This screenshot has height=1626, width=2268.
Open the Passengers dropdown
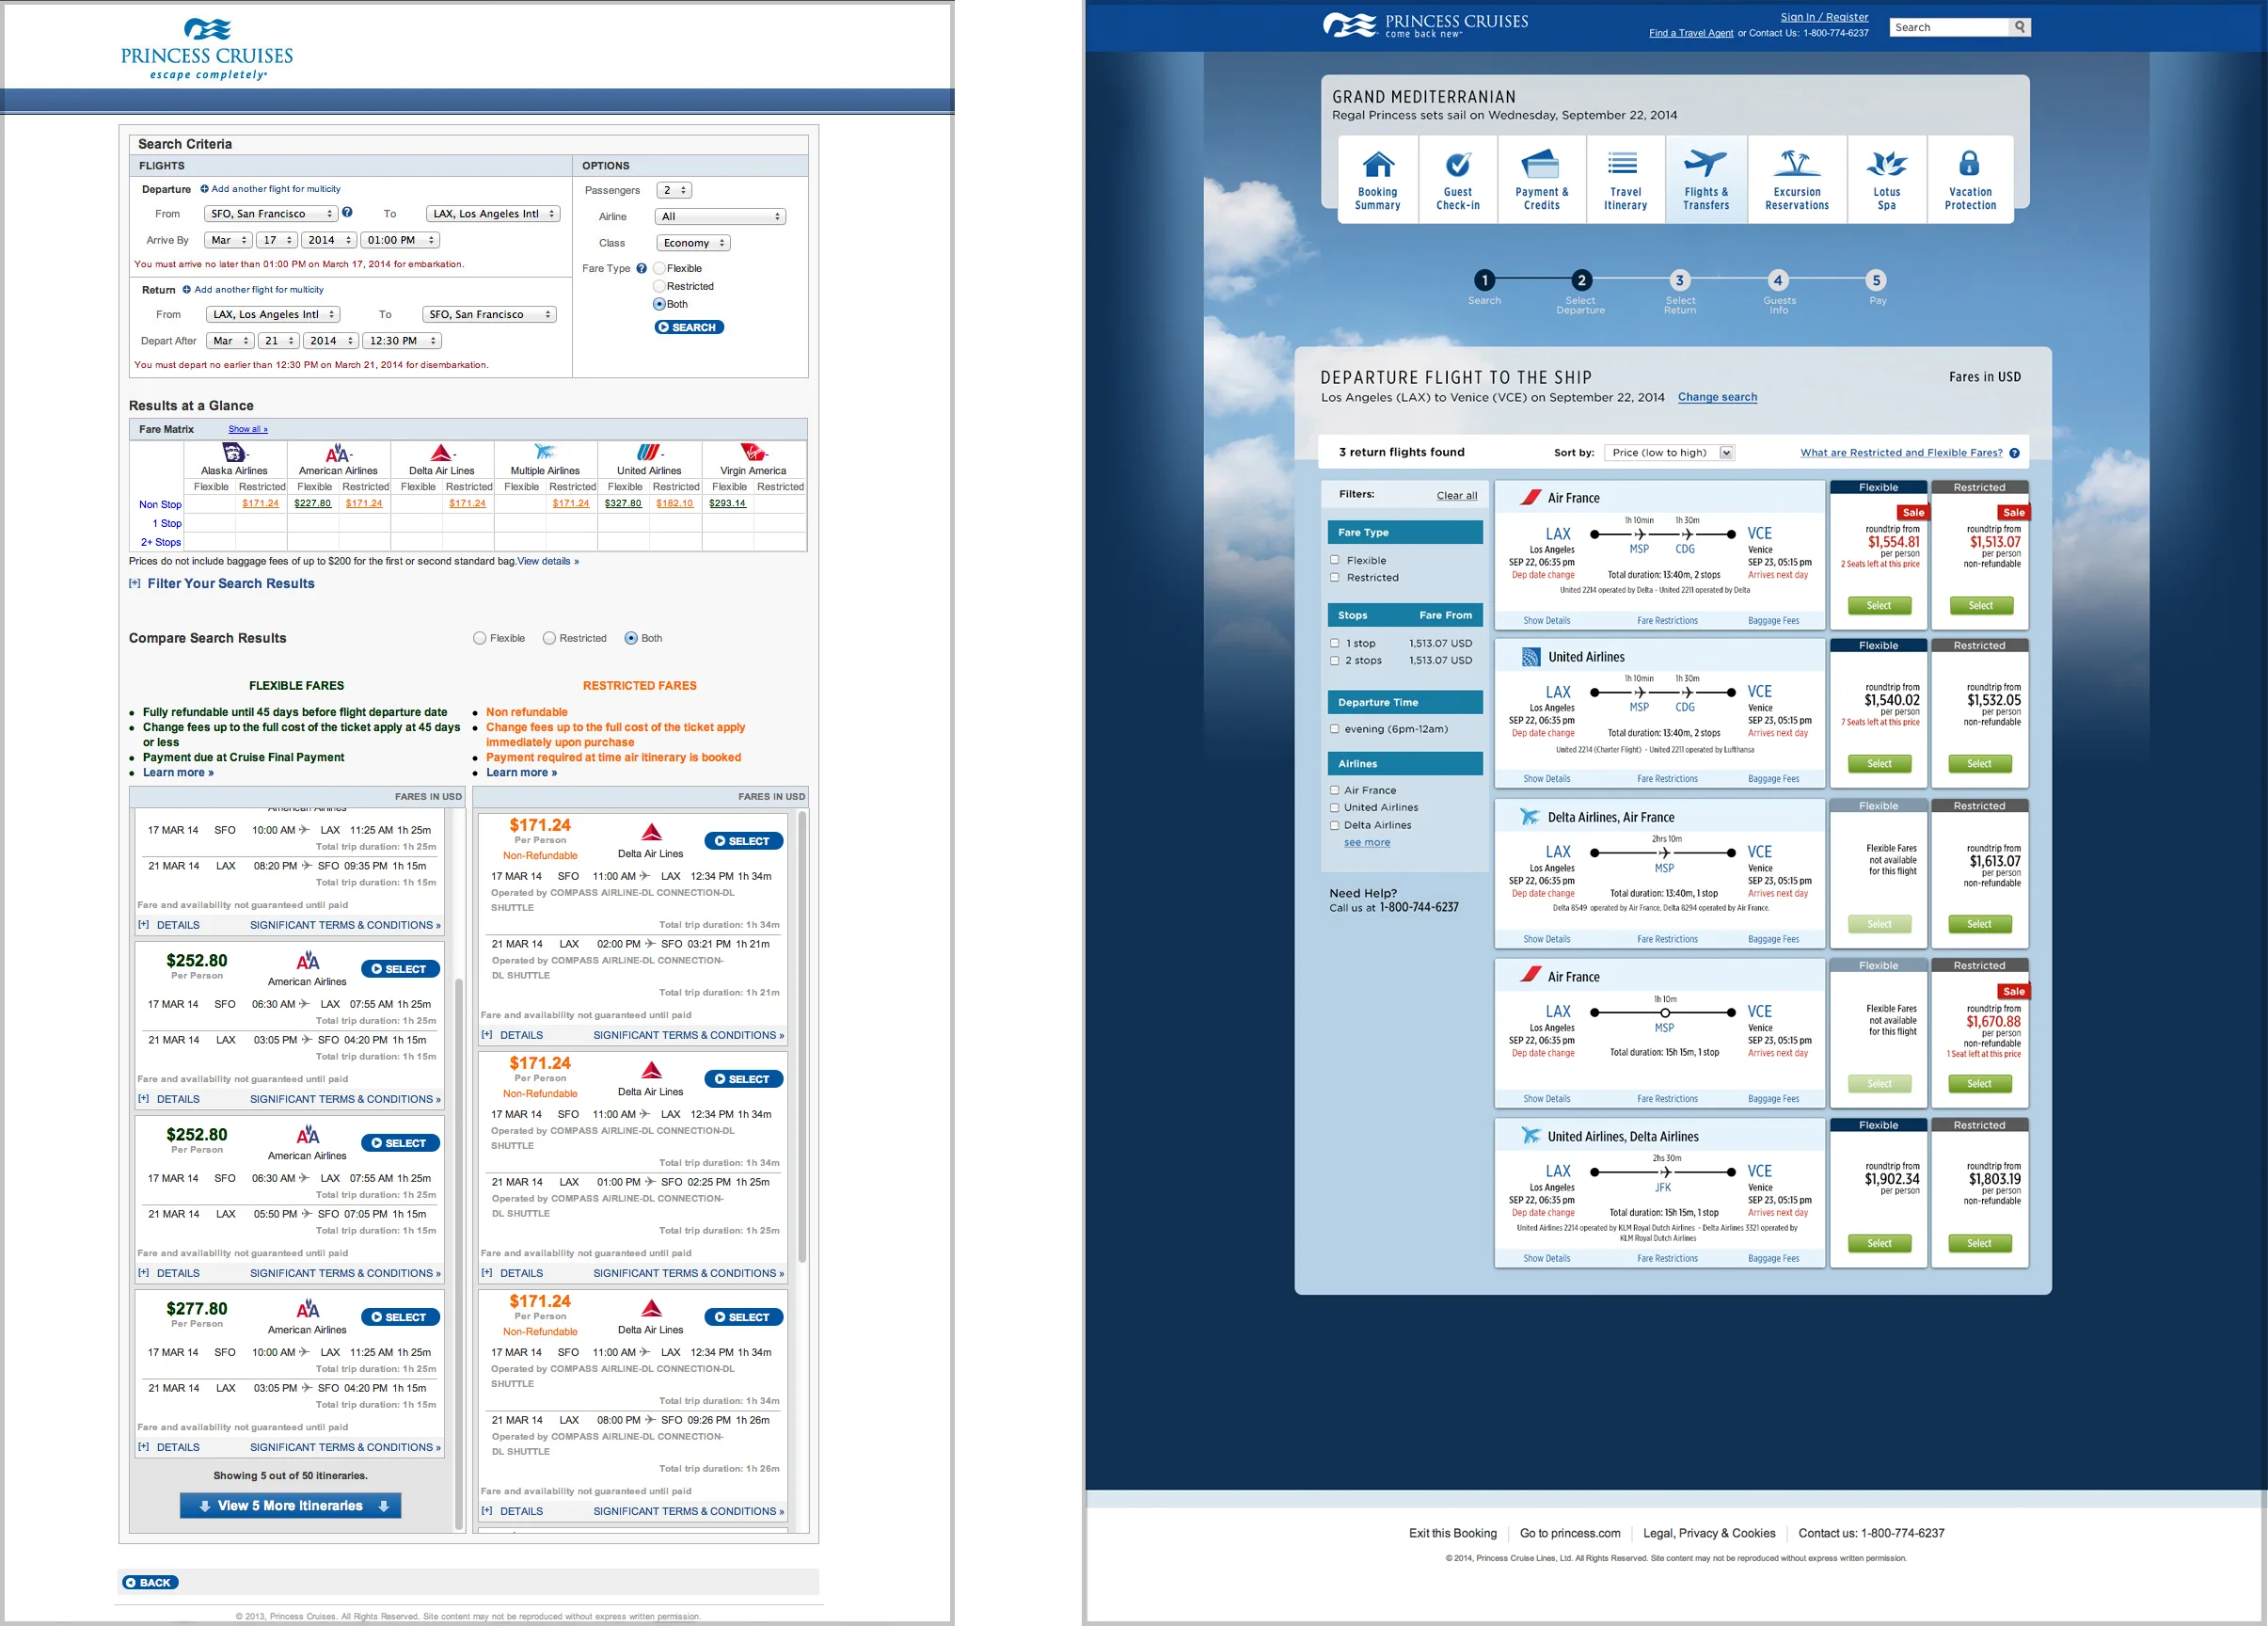pos(674,190)
